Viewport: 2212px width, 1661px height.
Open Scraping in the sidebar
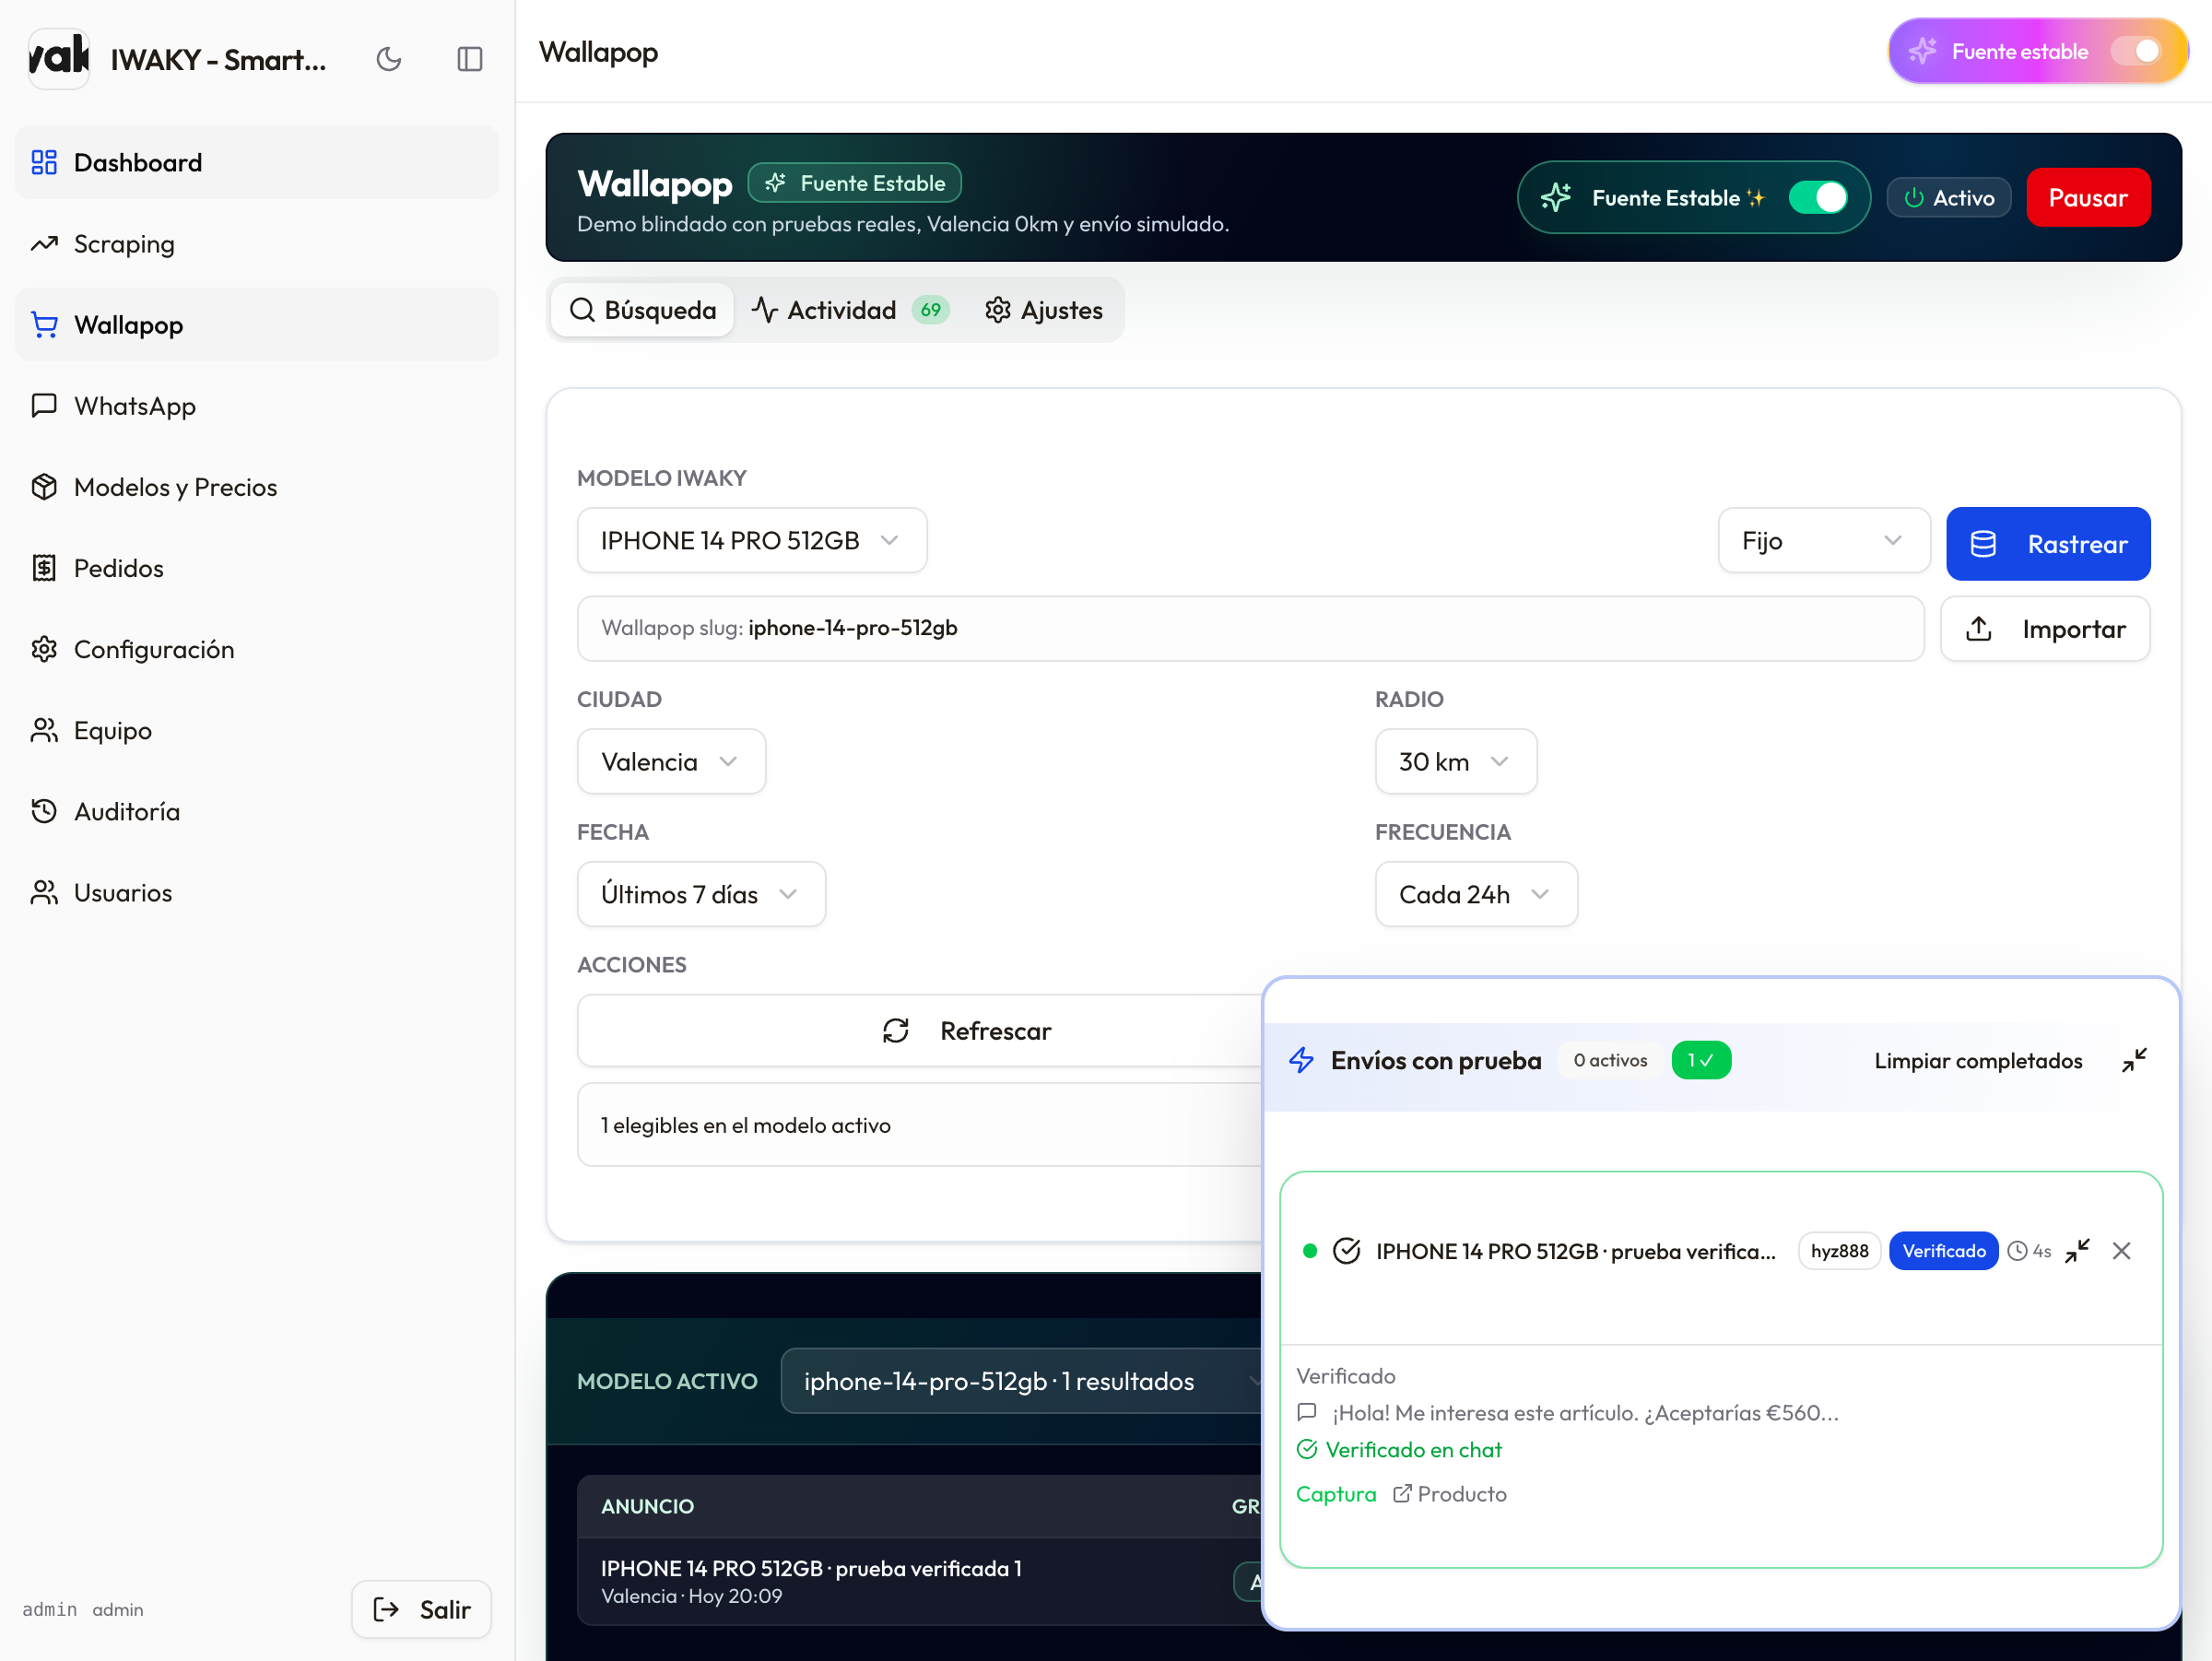coord(257,244)
